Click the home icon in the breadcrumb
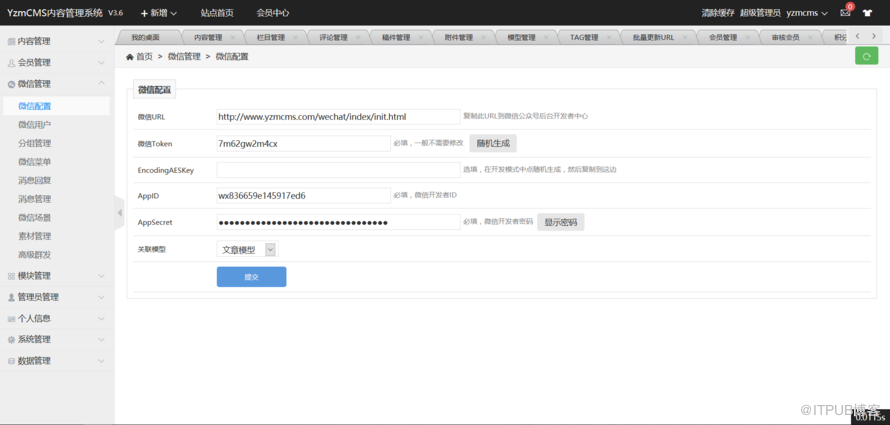This screenshot has width=890, height=425. coord(129,56)
